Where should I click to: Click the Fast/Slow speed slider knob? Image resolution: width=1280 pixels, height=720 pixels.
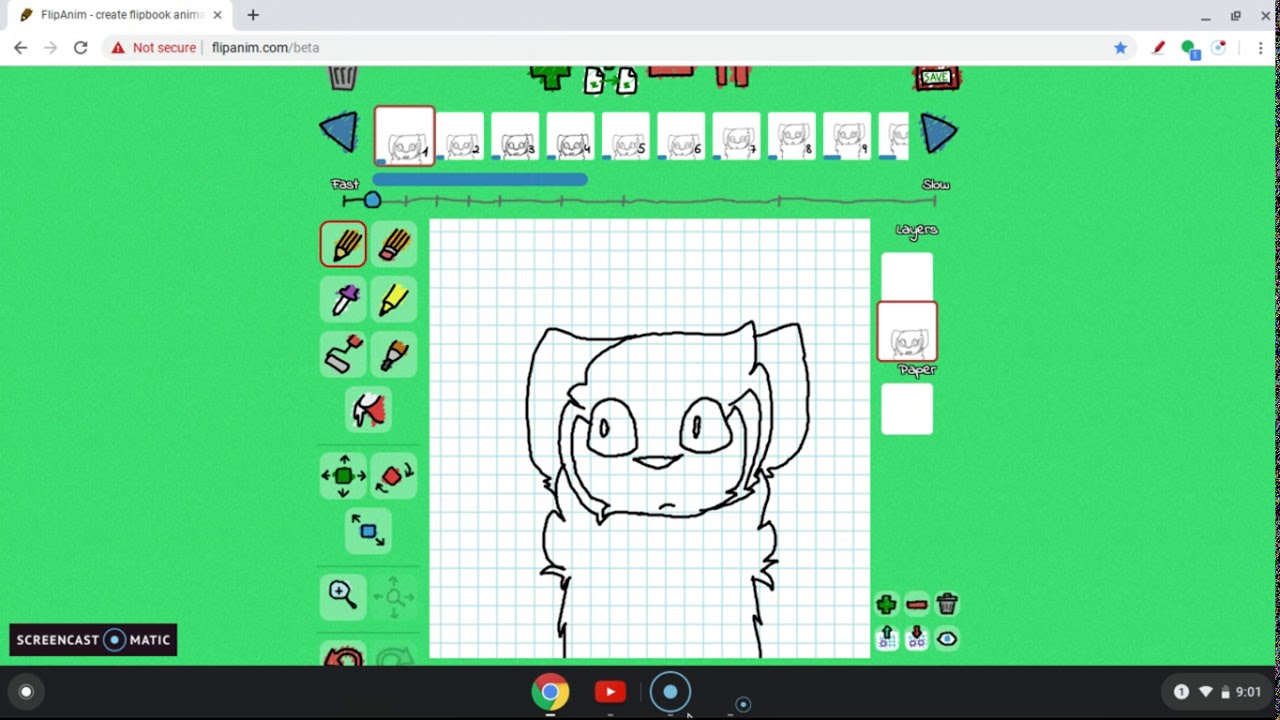pos(372,200)
